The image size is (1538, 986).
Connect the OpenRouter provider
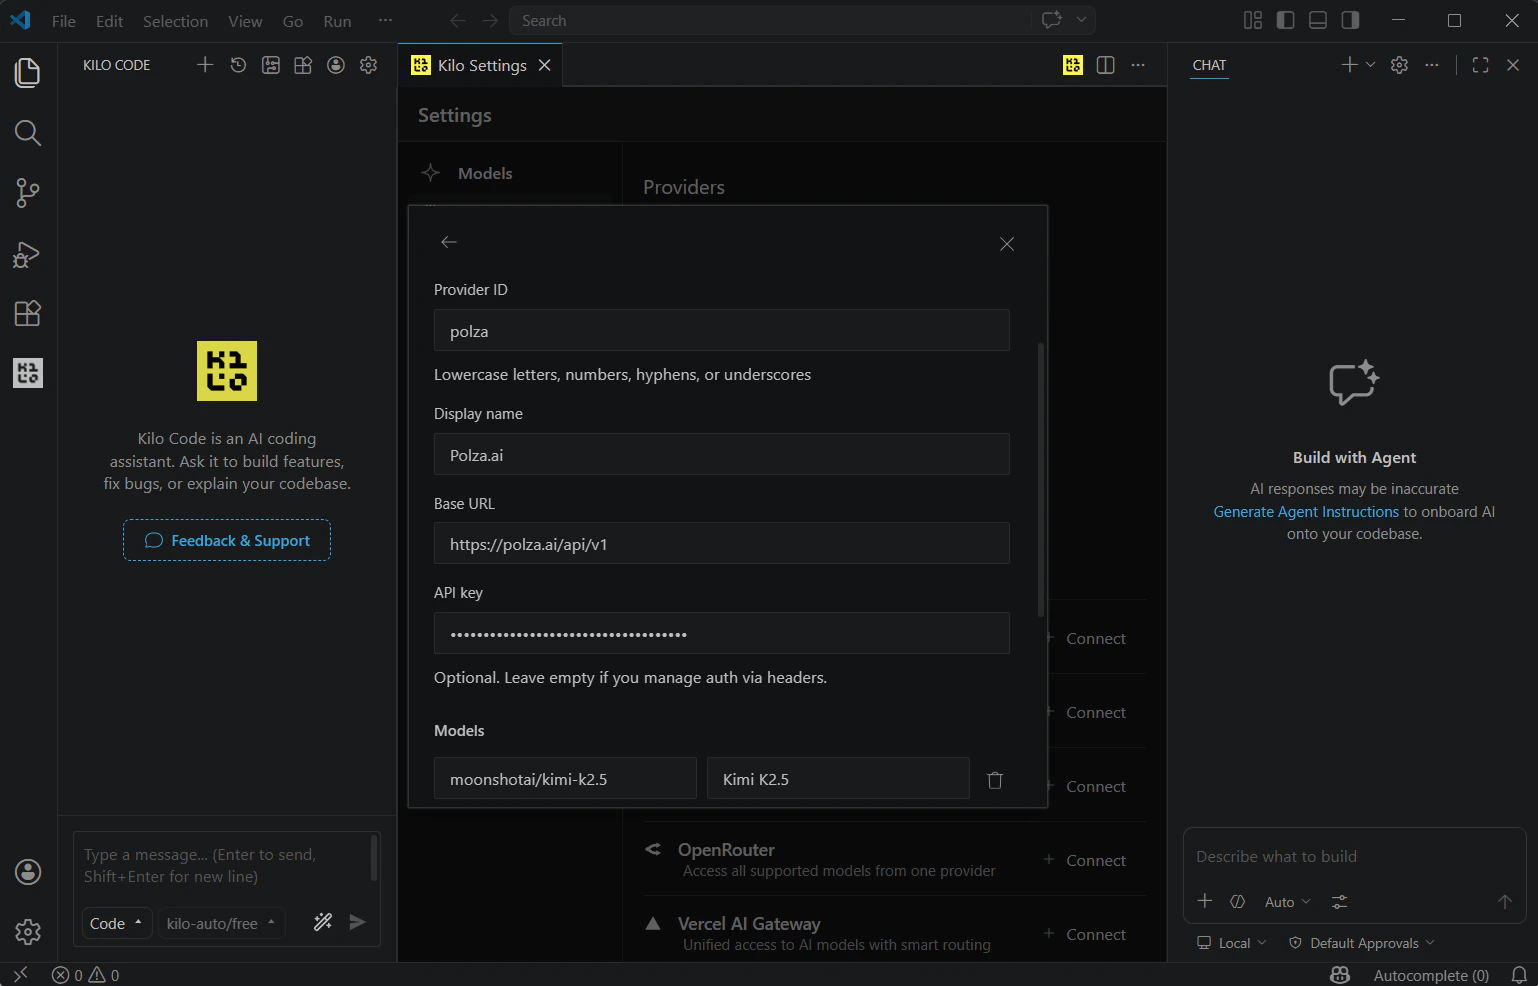[x=1086, y=860]
